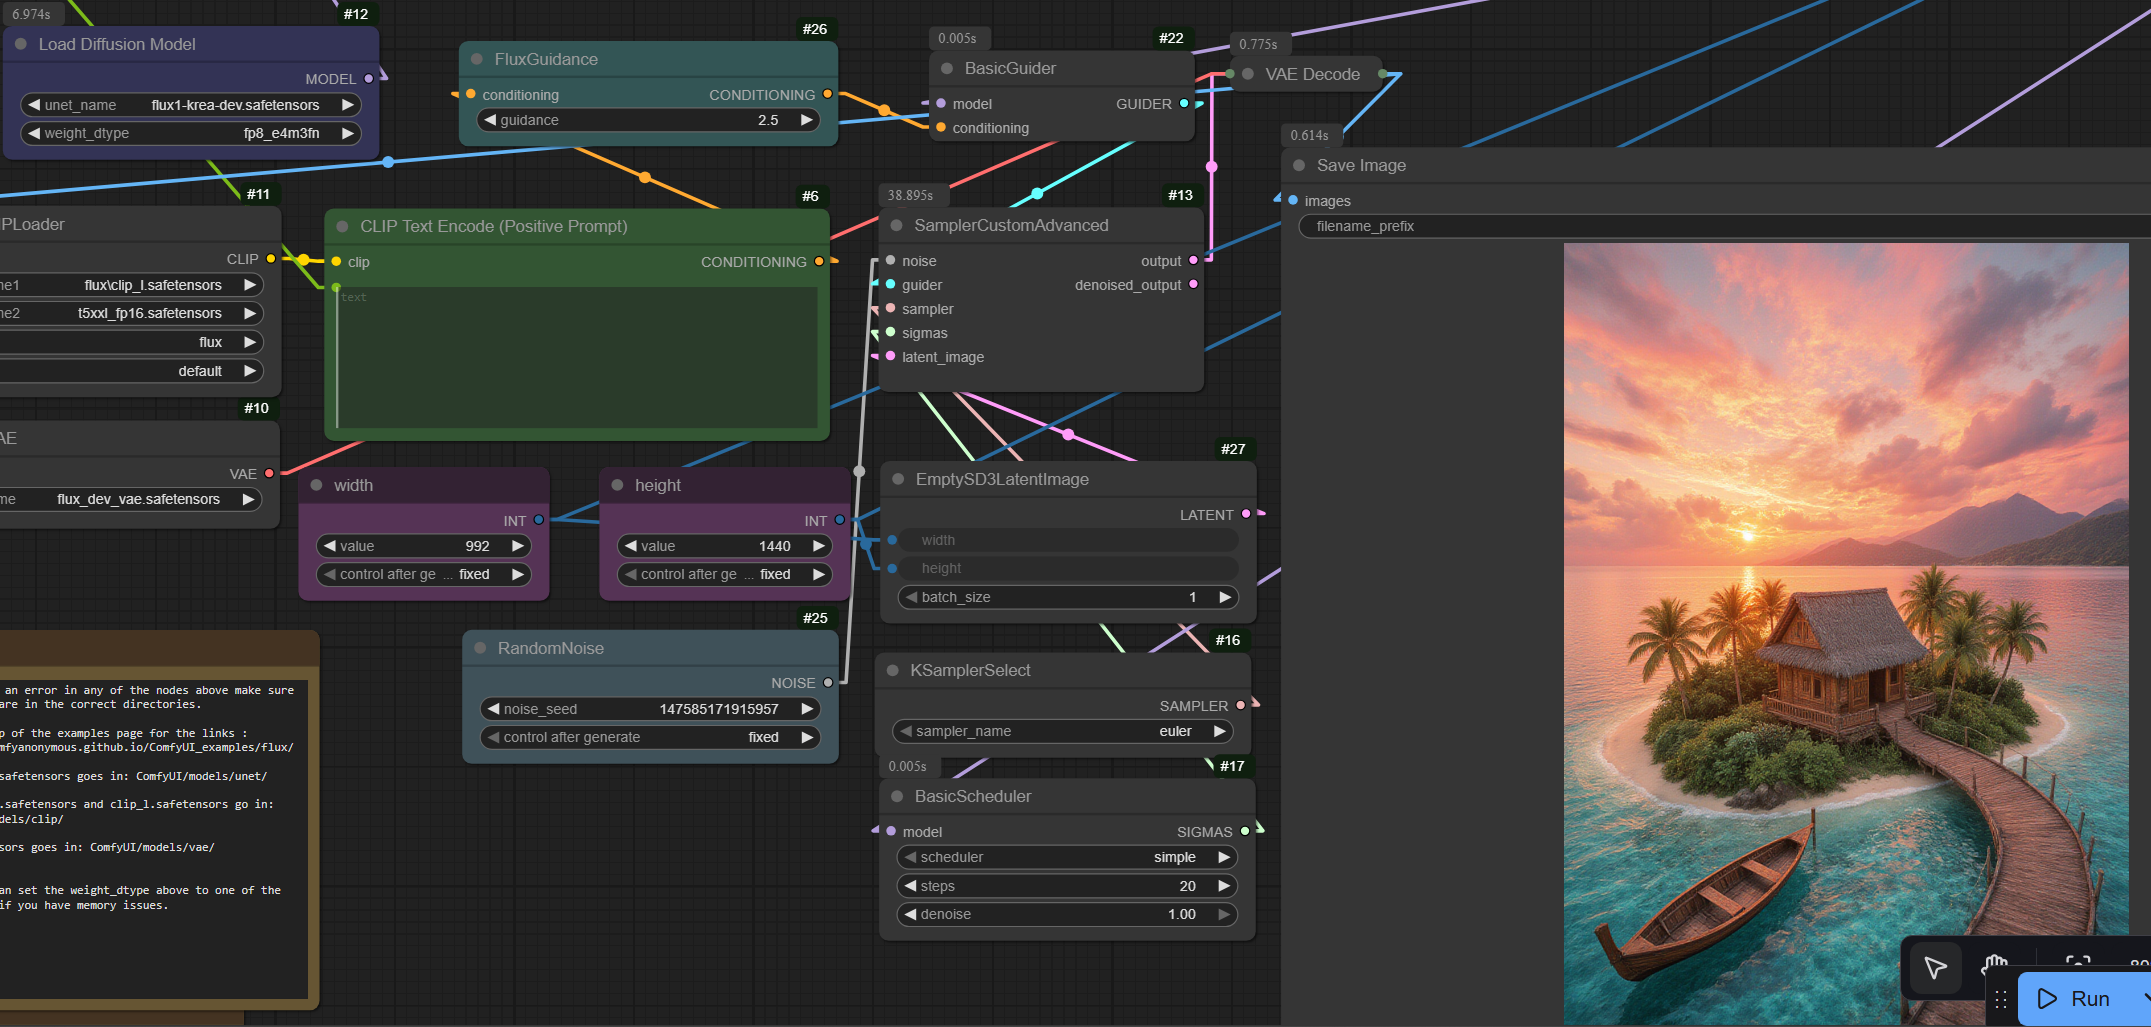Screen dimensions: 2151x1027
Task: Increase width value 992 with right arrow
Action: [x=518, y=546]
